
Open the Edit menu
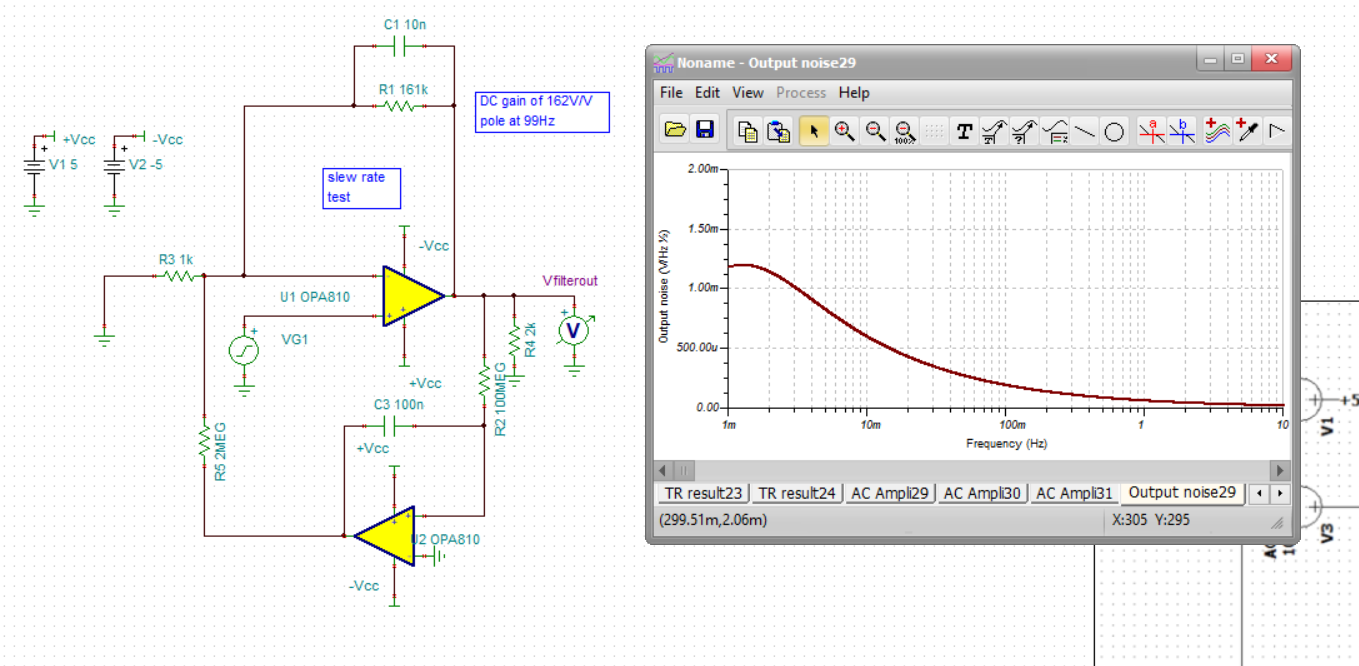pos(708,92)
